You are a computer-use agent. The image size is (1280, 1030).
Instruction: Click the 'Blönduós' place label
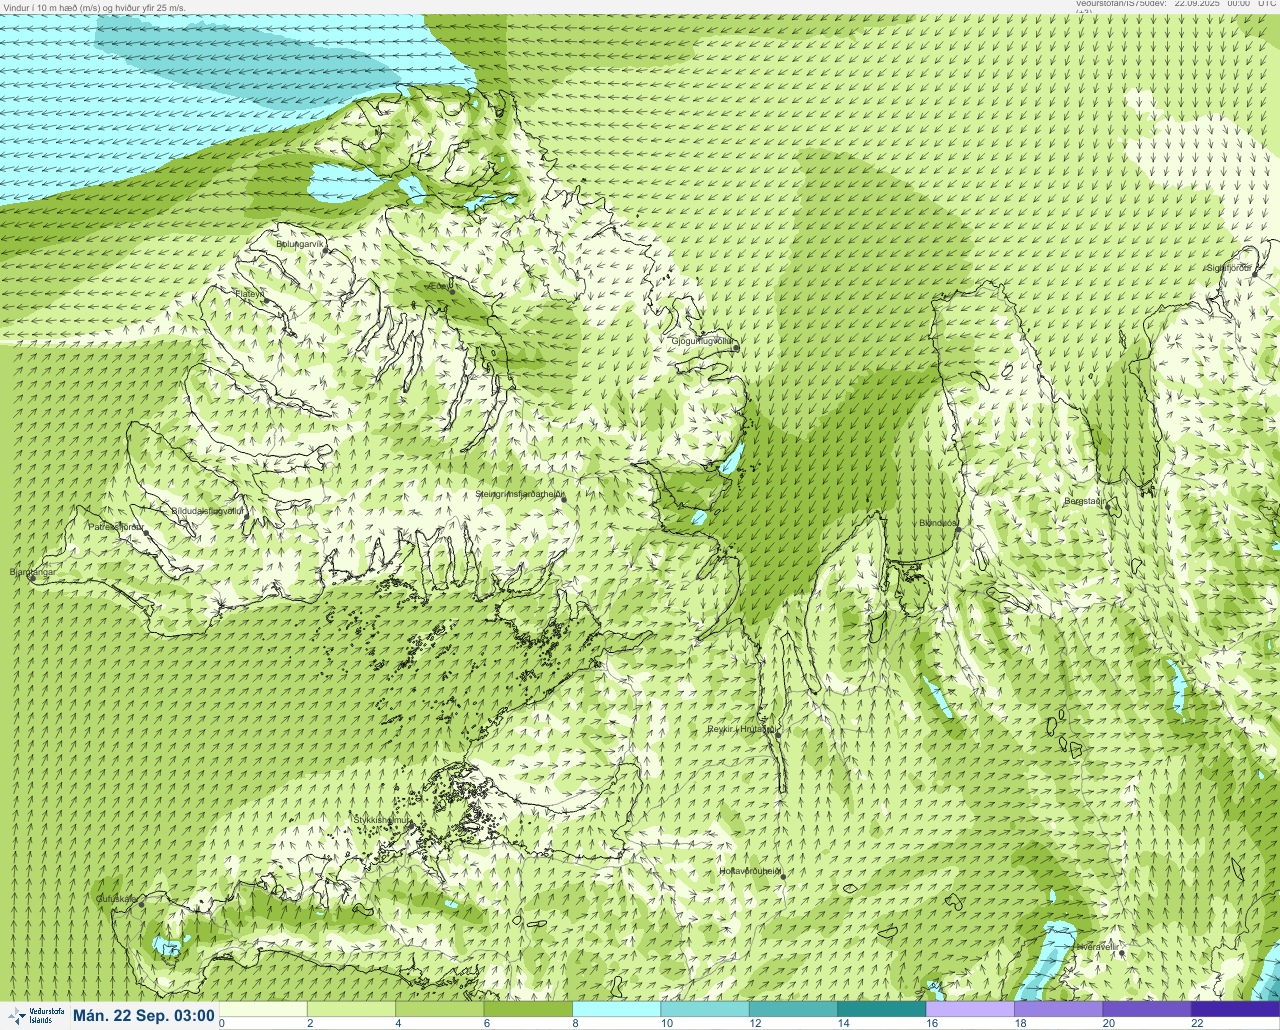tap(939, 523)
